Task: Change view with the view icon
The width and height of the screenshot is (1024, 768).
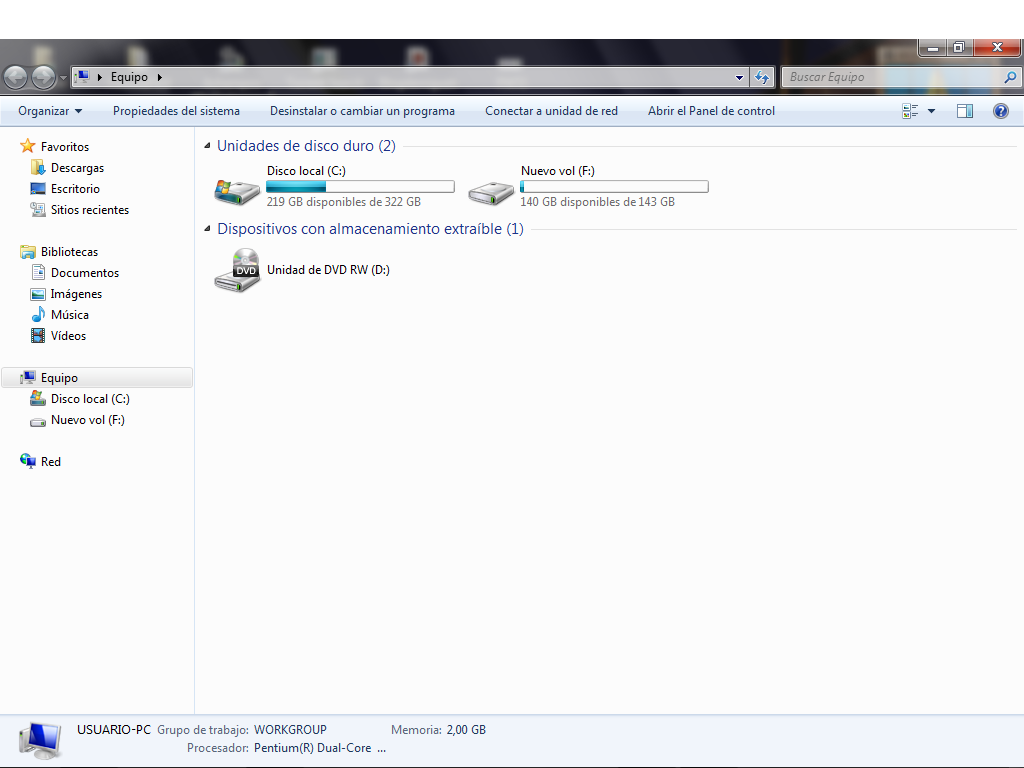Action: pyautogui.click(x=910, y=111)
